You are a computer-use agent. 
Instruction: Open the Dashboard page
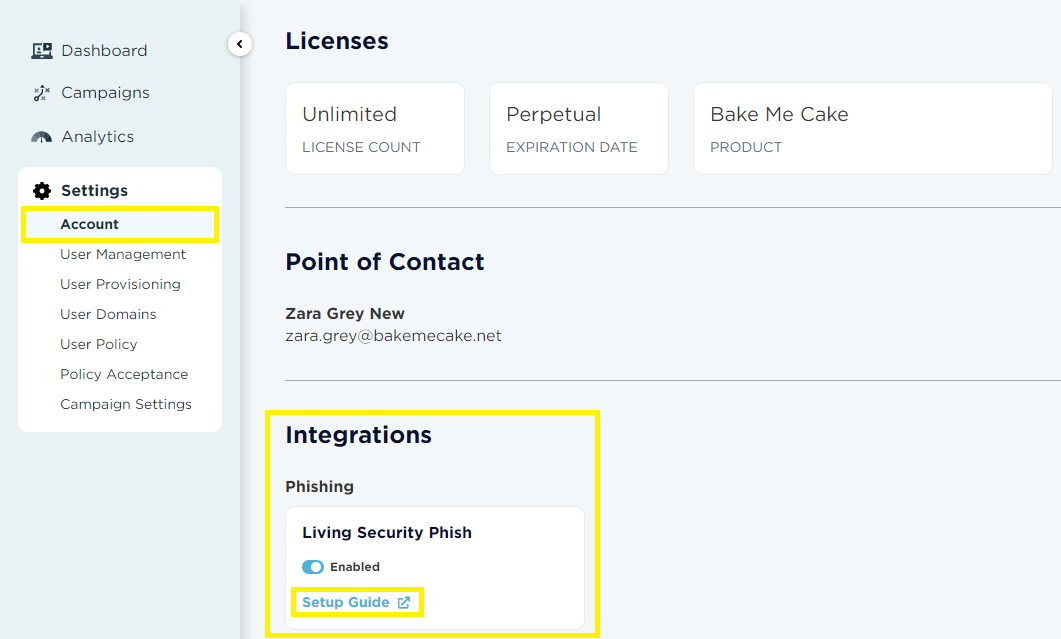pyautogui.click(x=104, y=51)
